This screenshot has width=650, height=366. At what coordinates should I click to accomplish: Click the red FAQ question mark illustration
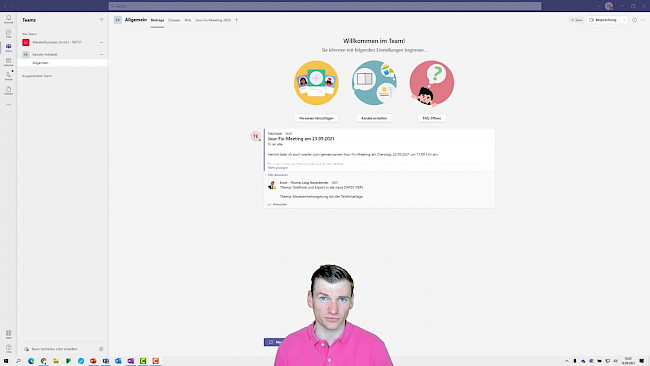pyautogui.click(x=432, y=83)
